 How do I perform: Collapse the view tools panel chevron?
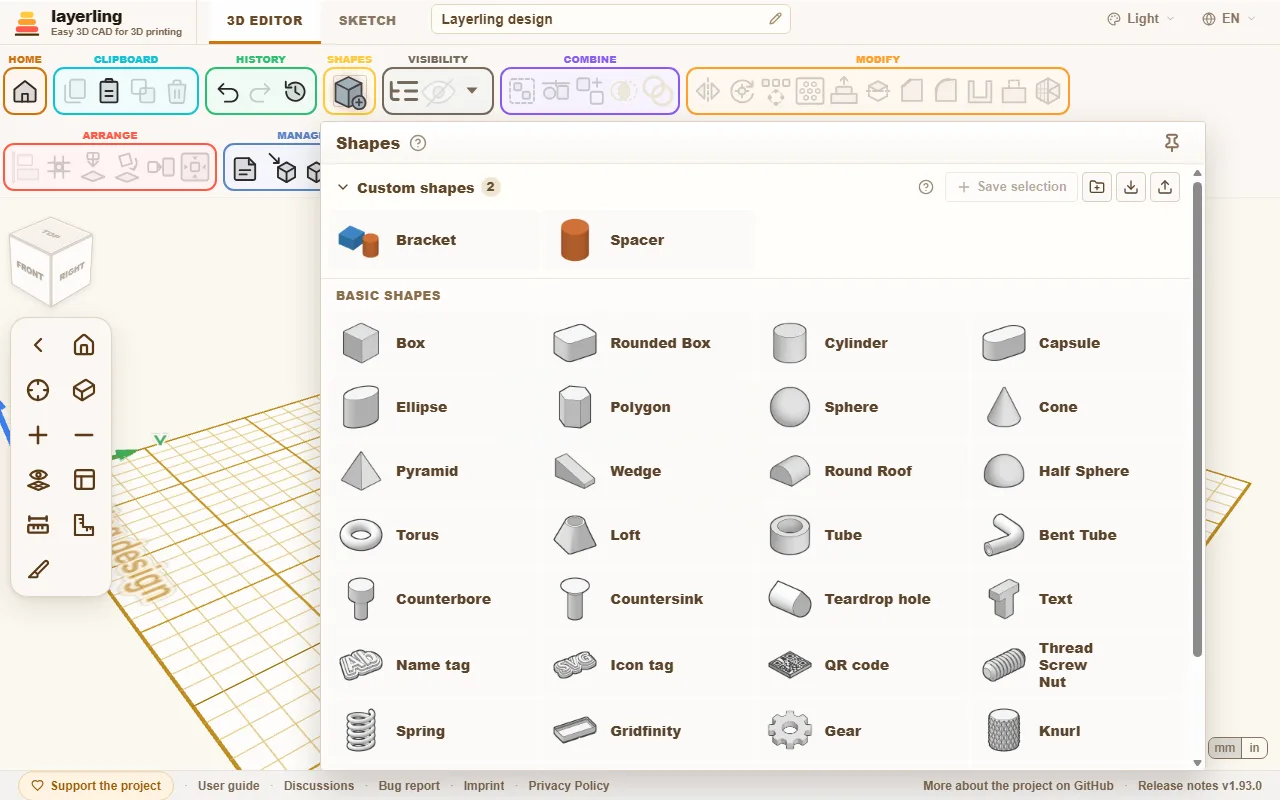(38, 345)
